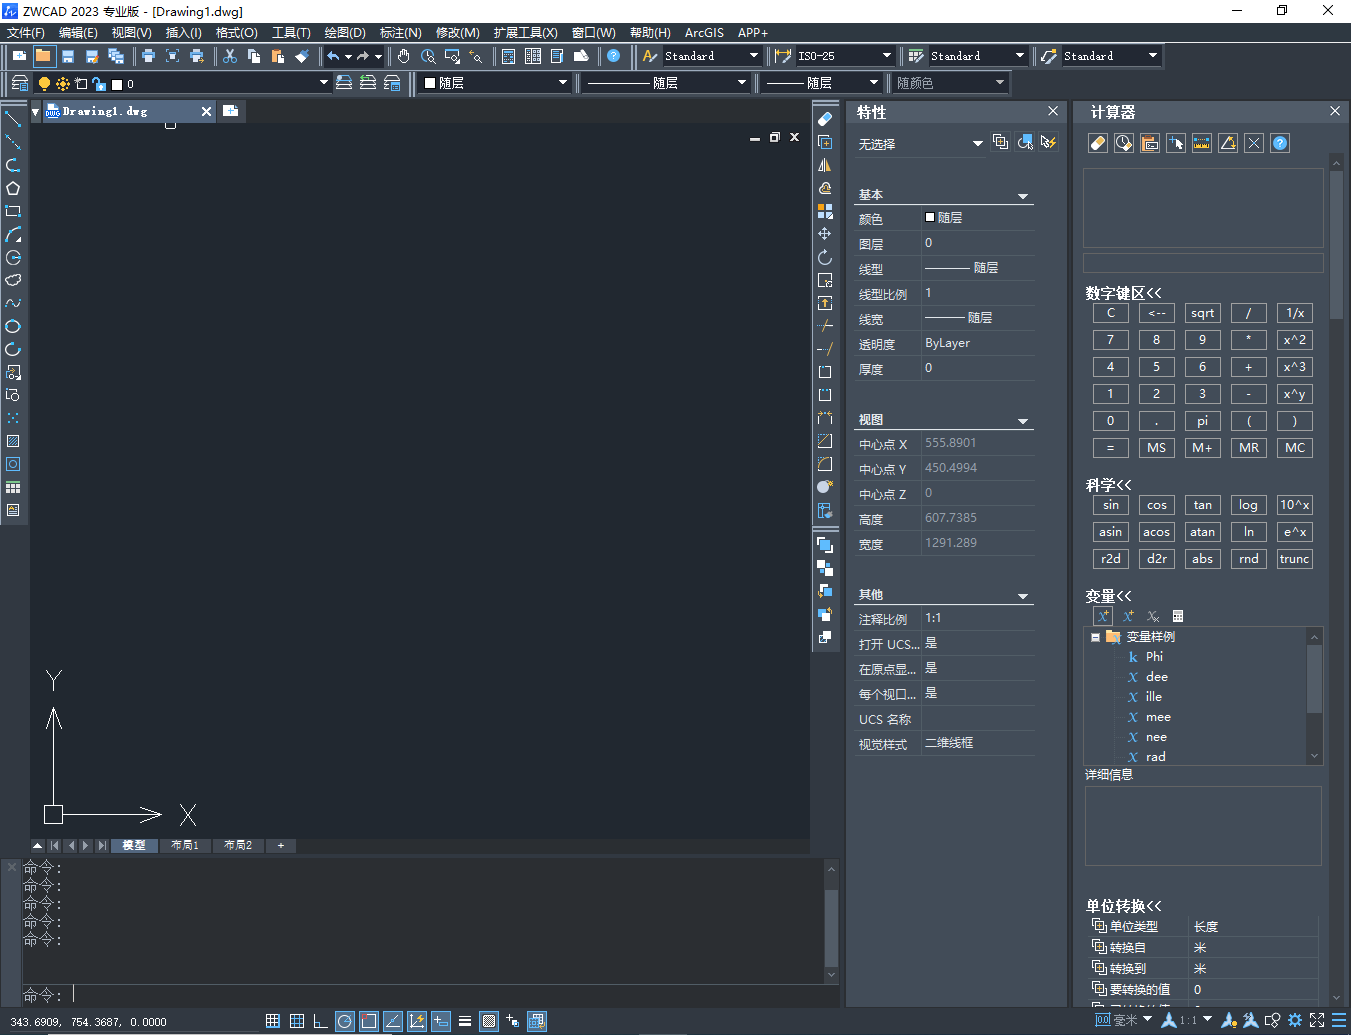Click the calculator's clear eraser icon
This screenshot has height=1035, width=1351.
pyautogui.click(x=1097, y=143)
